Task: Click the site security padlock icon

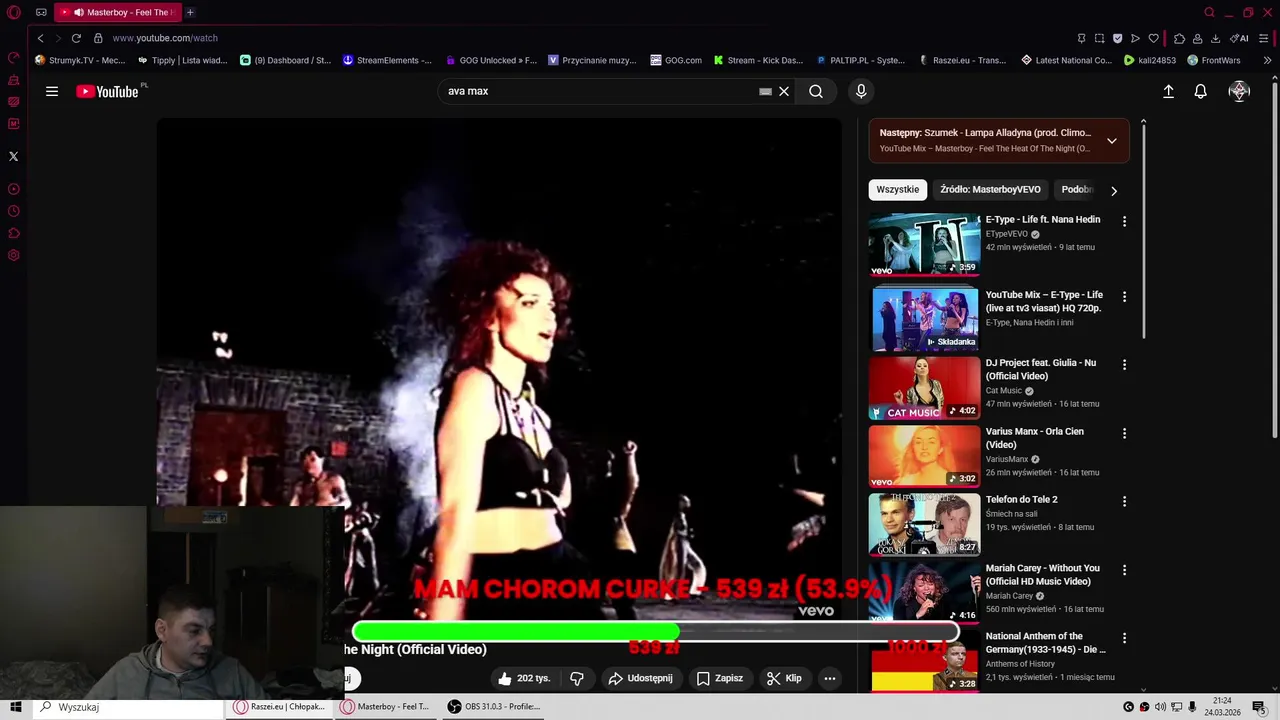Action: (x=98, y=38)
